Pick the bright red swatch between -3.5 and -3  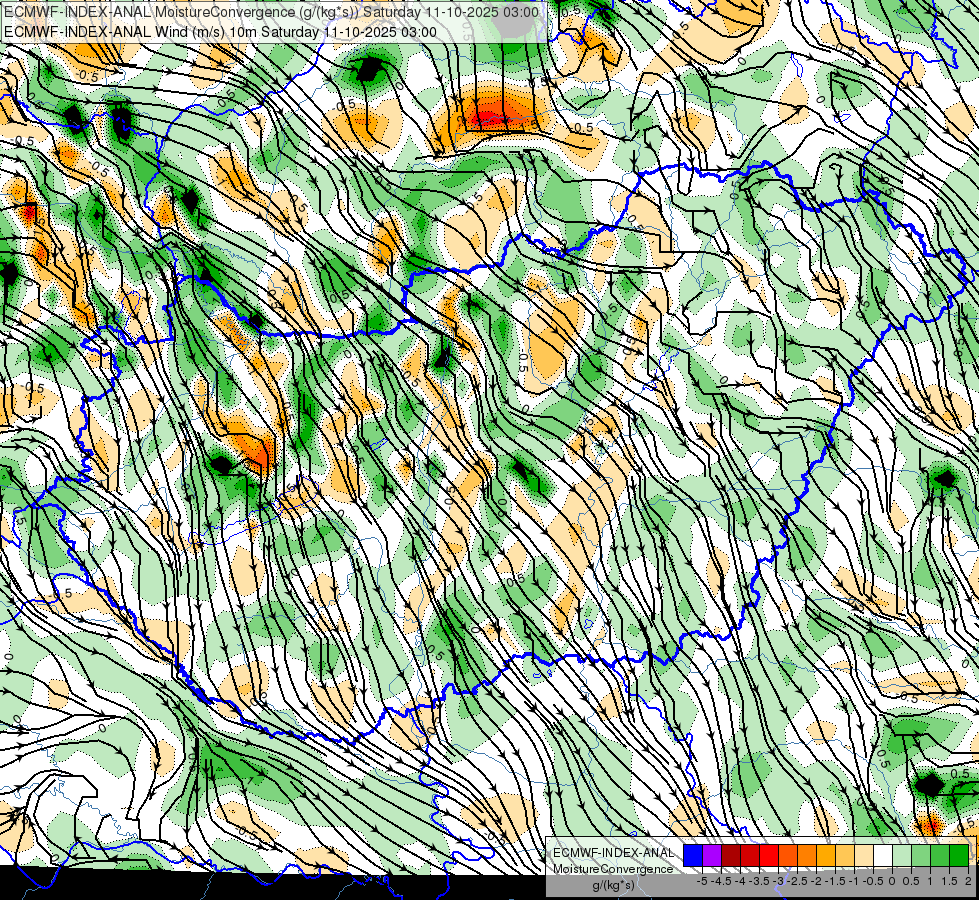(x=769, y=855)
